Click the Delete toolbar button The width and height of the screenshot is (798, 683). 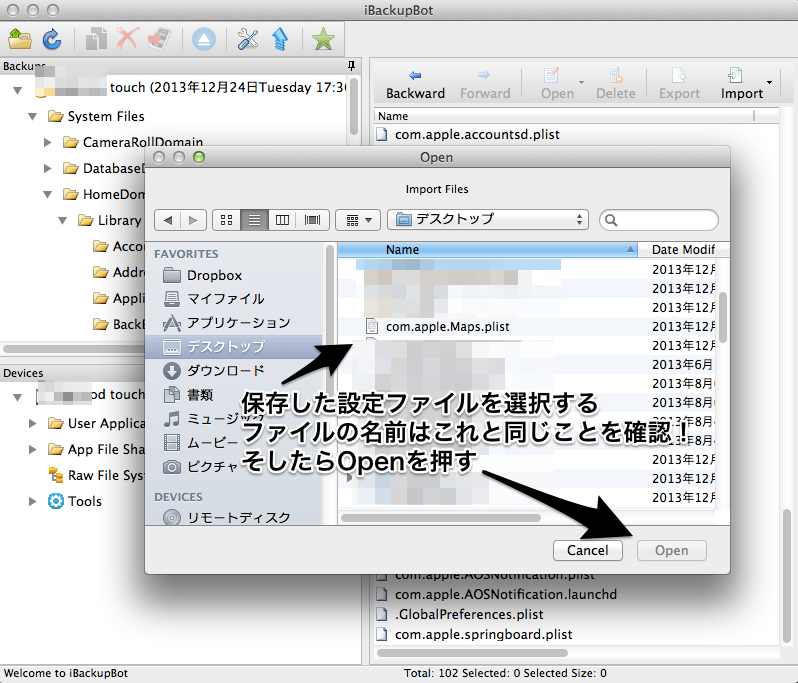pyautogui.click(x=616, y=85)
